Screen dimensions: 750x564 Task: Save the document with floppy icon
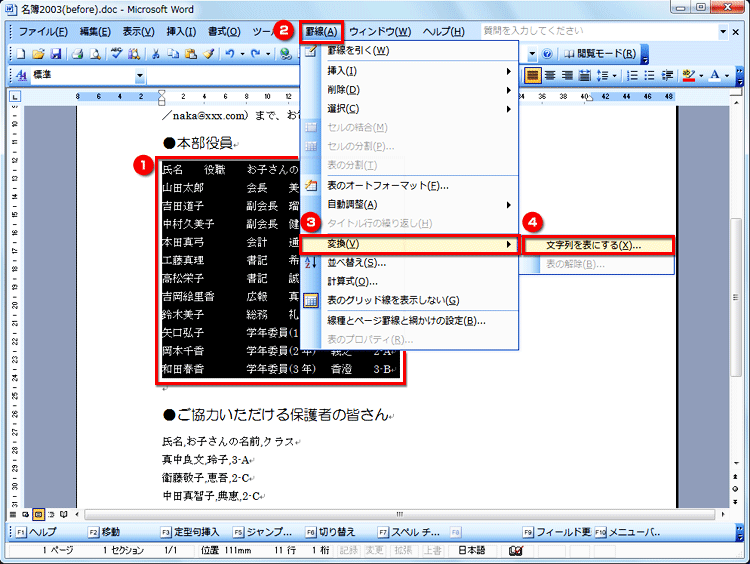(x=55, y=54)
